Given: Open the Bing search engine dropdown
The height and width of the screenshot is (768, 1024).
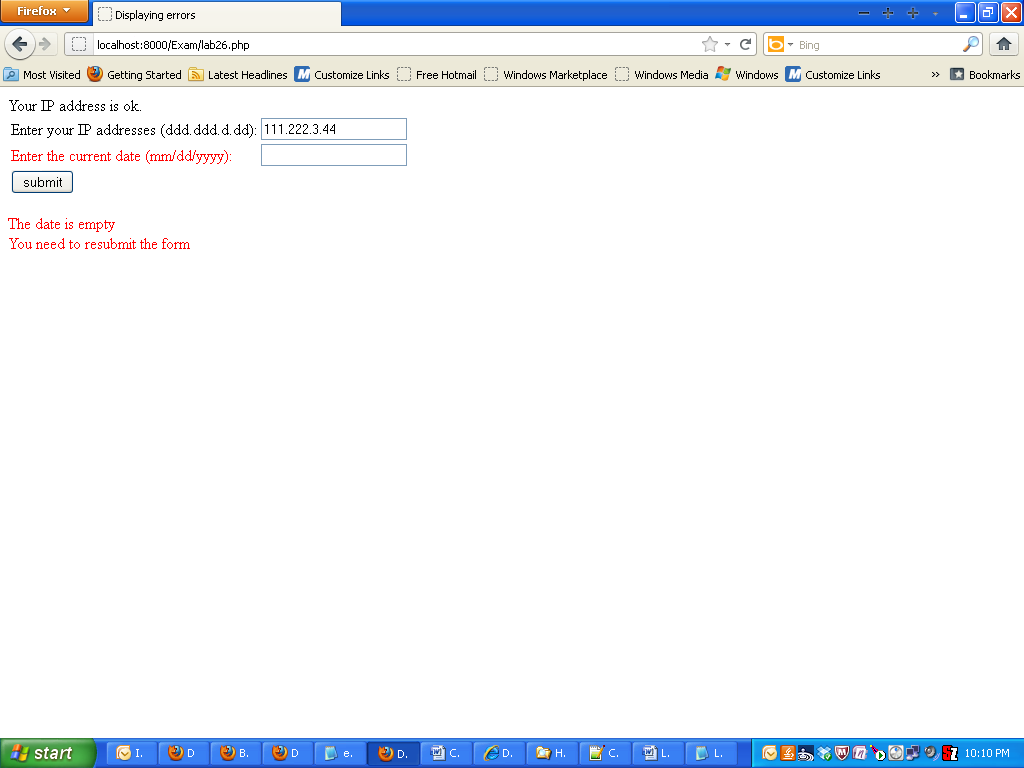Looking at the screenshot, I should point(790,44).
